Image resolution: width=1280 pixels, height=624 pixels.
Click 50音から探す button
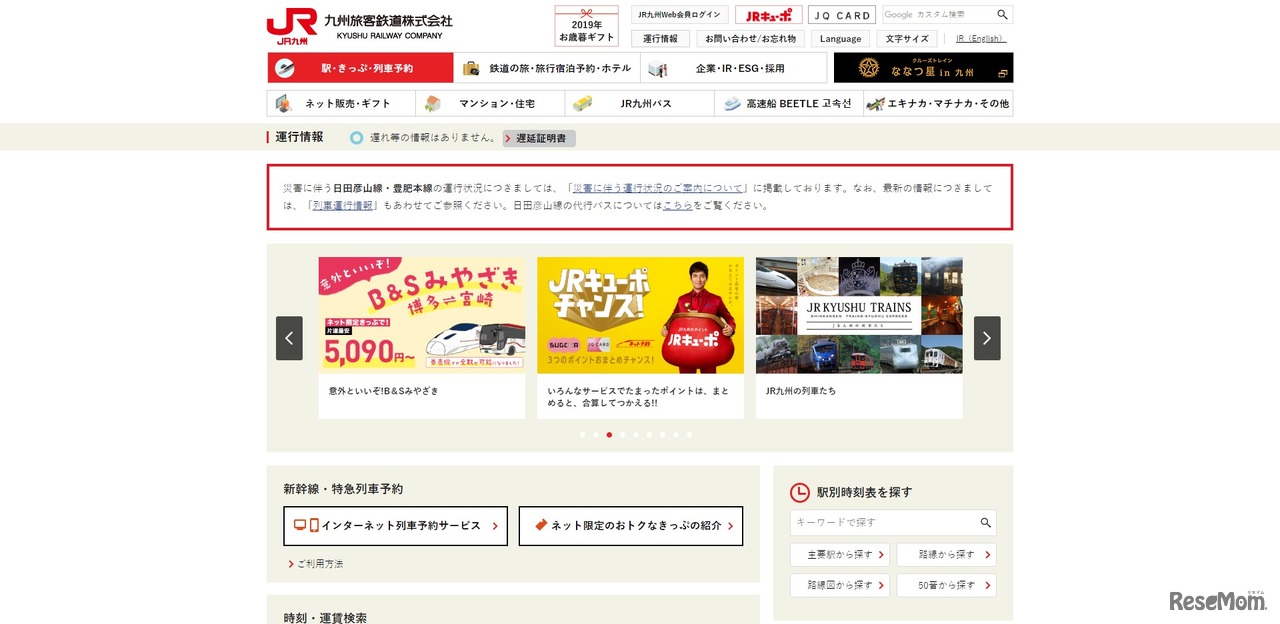click(x=946, y=586)
